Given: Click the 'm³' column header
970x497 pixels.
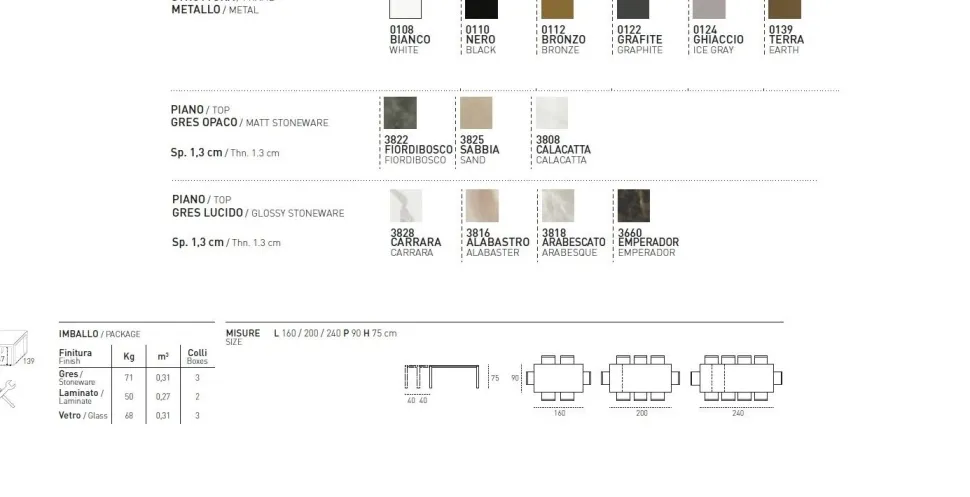Looking at the screenshot, I should [163, 357].
